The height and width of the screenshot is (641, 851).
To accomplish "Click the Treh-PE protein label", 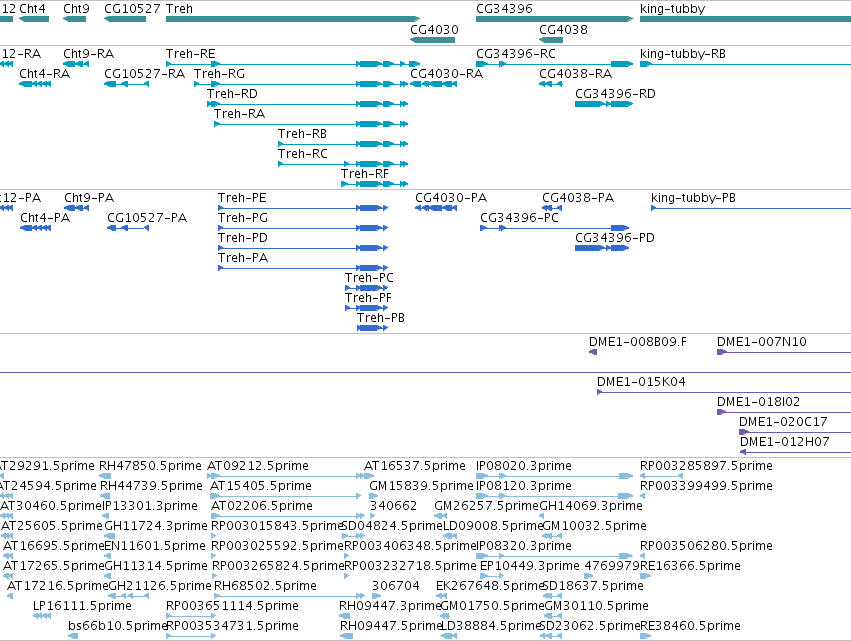I will click(x=242, y=198).
